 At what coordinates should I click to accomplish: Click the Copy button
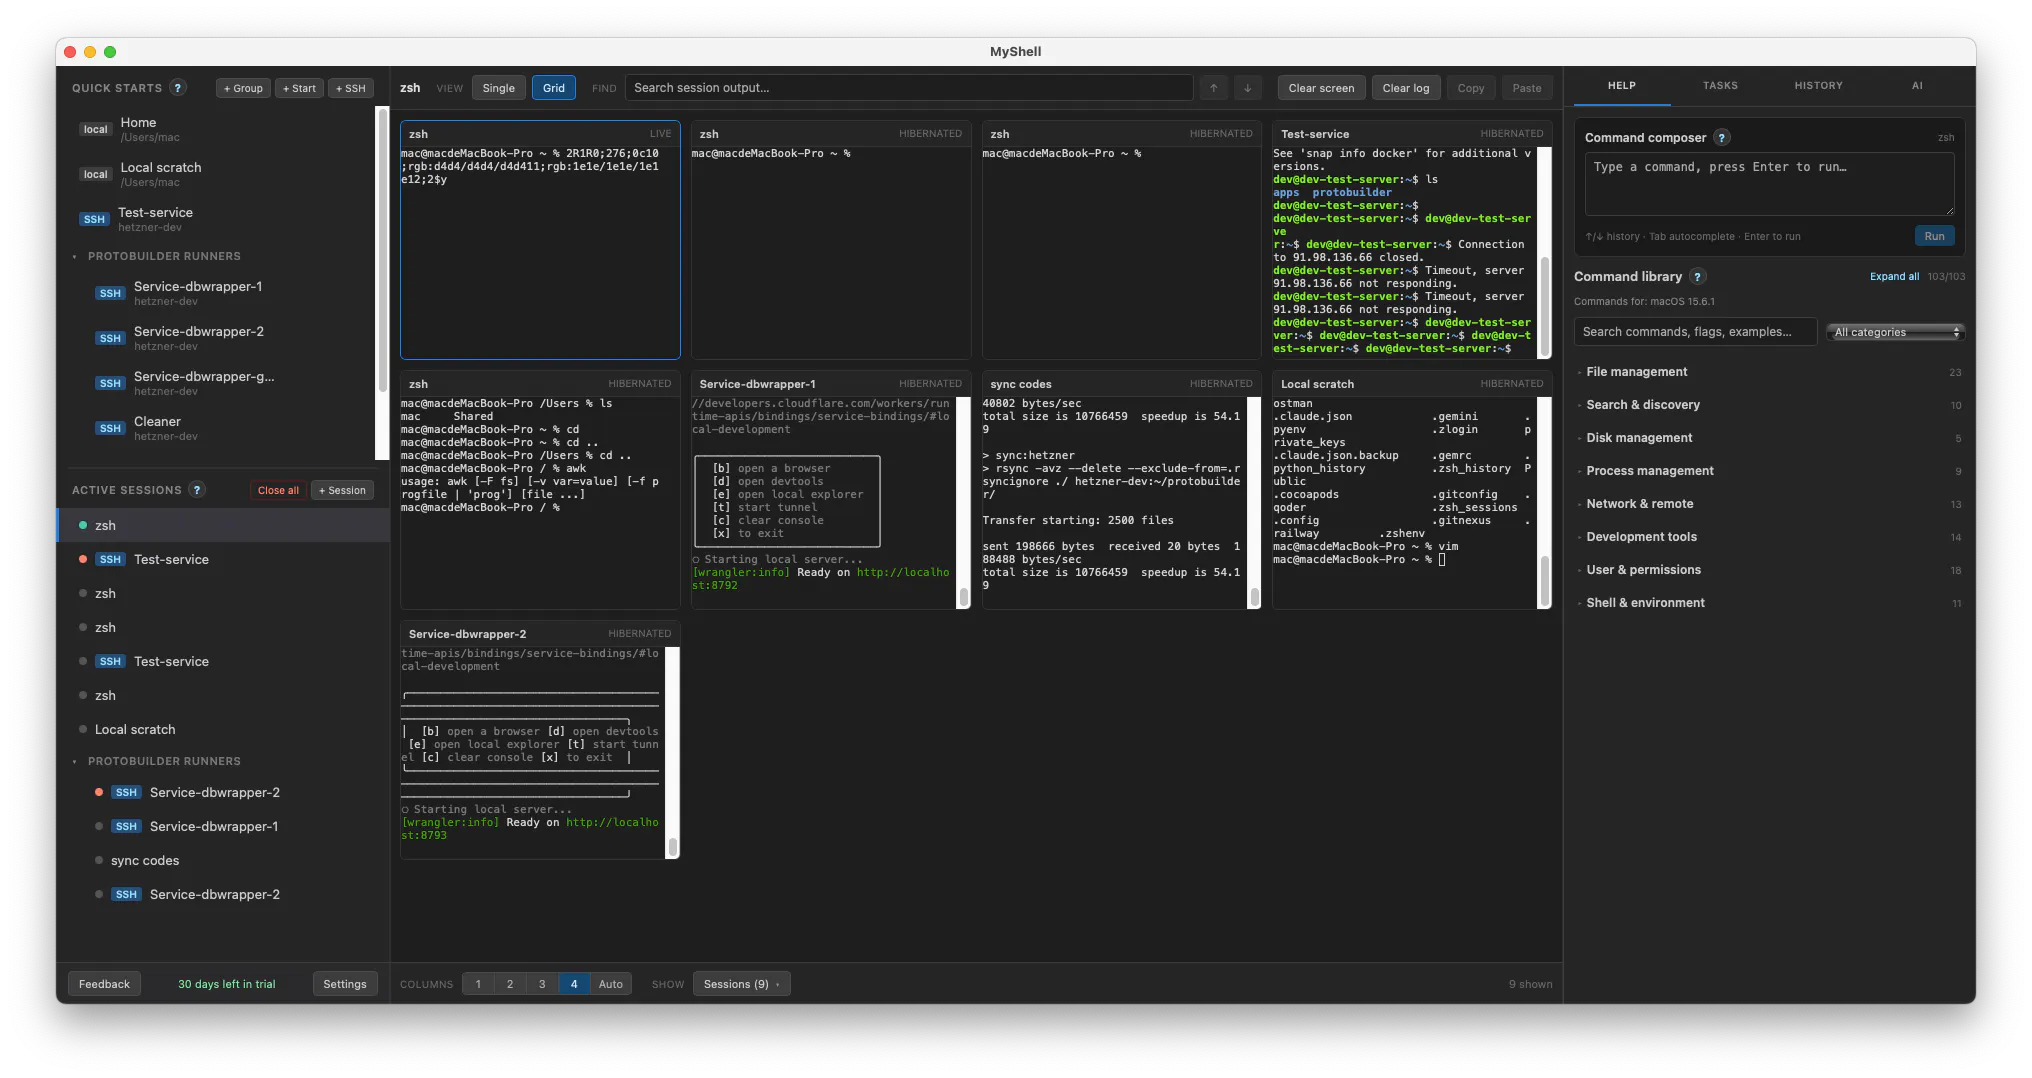click(x=1471, y=88)
